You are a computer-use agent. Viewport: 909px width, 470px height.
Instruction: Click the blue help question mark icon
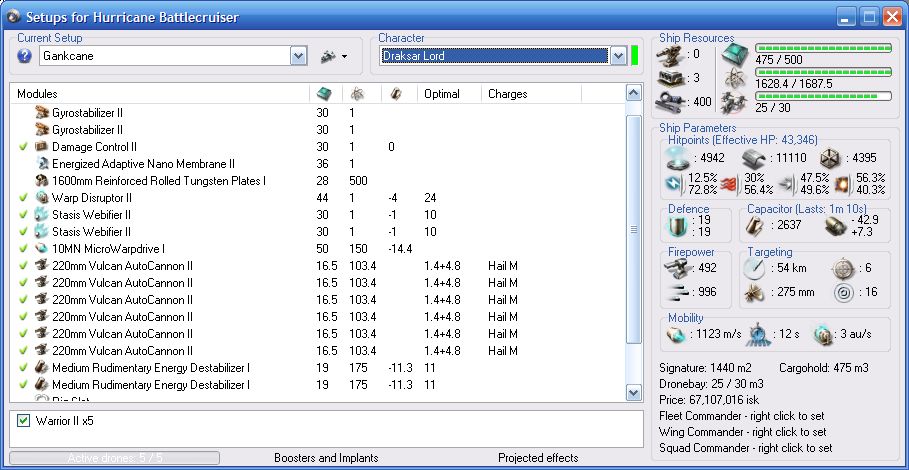click(x=25, y=56)
